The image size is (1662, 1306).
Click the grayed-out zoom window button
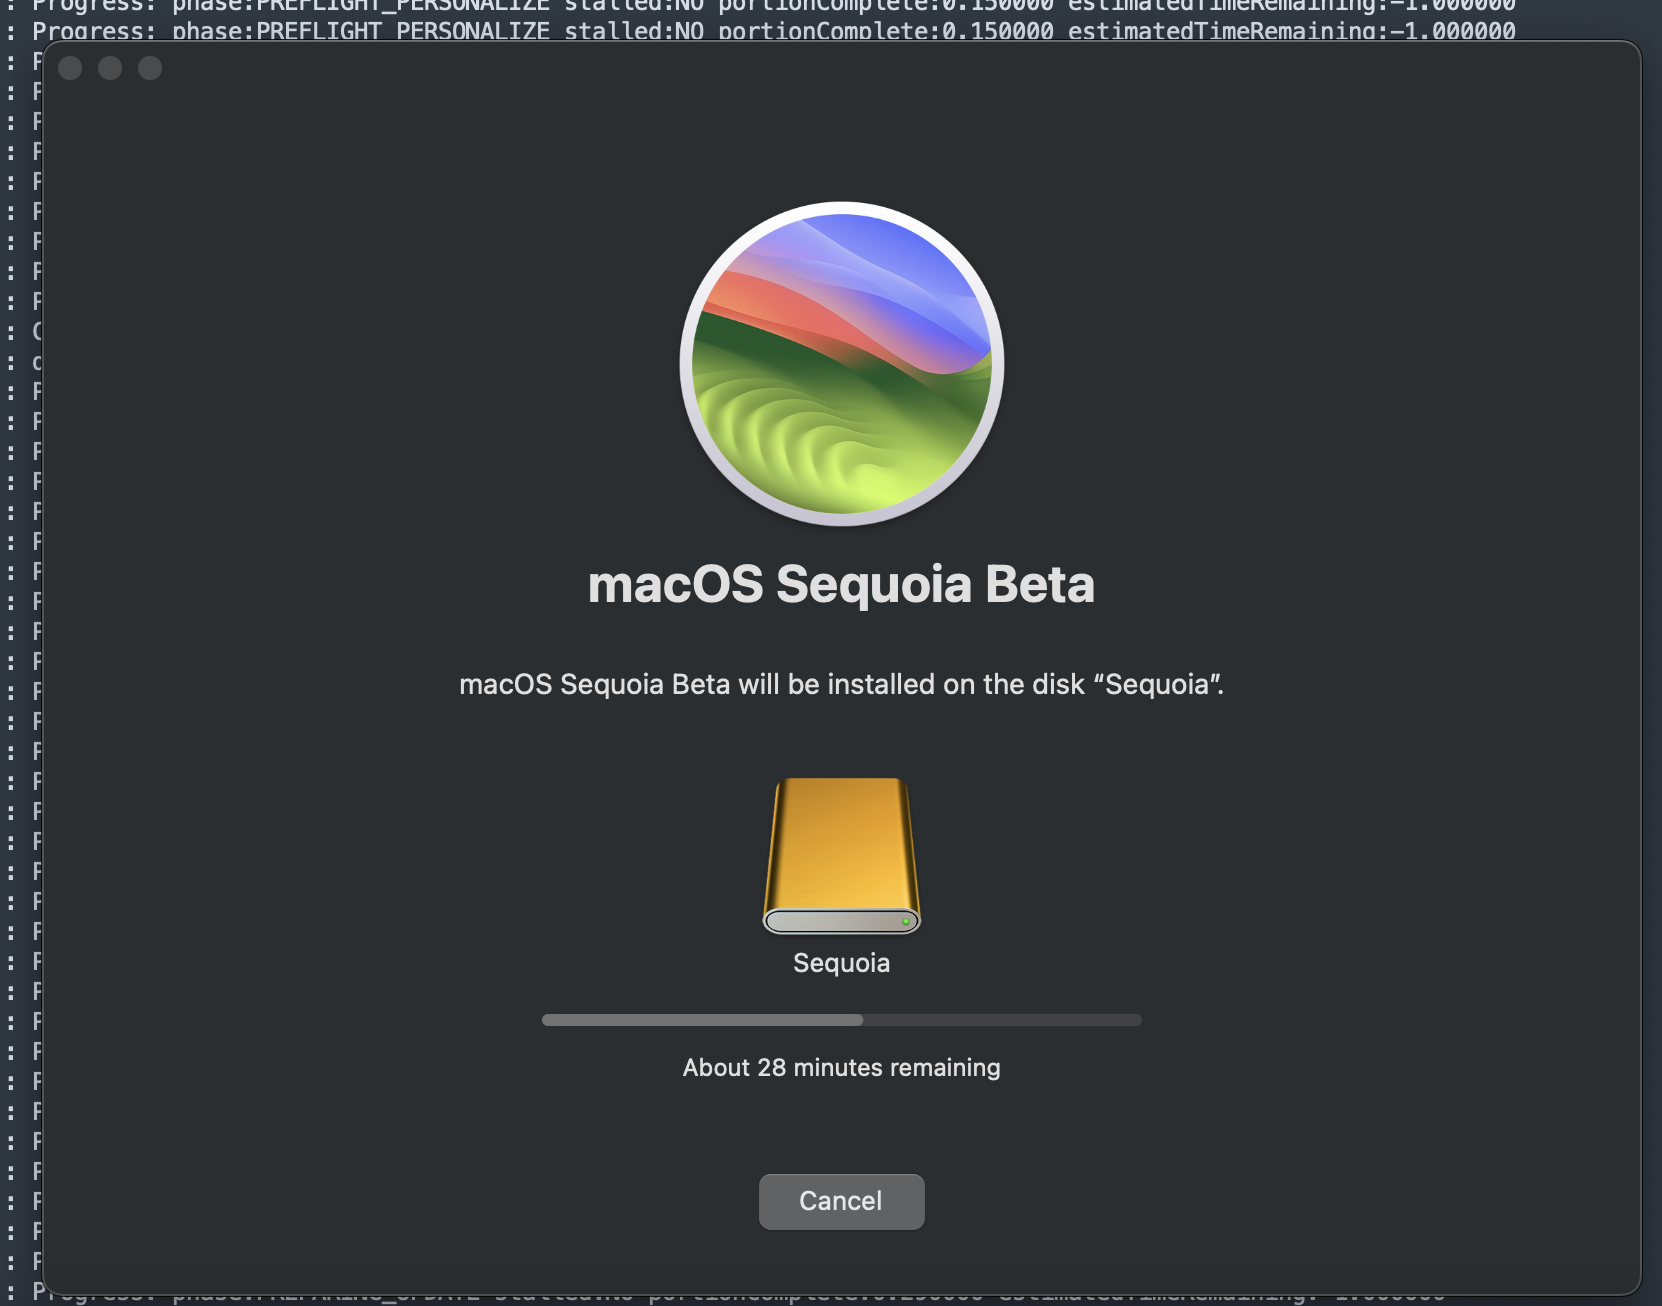click(x=150, y=68)
